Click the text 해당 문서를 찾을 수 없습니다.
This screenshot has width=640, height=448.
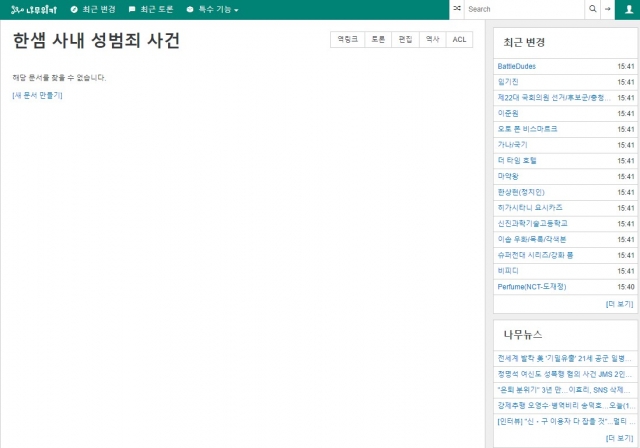coord(59,78)
